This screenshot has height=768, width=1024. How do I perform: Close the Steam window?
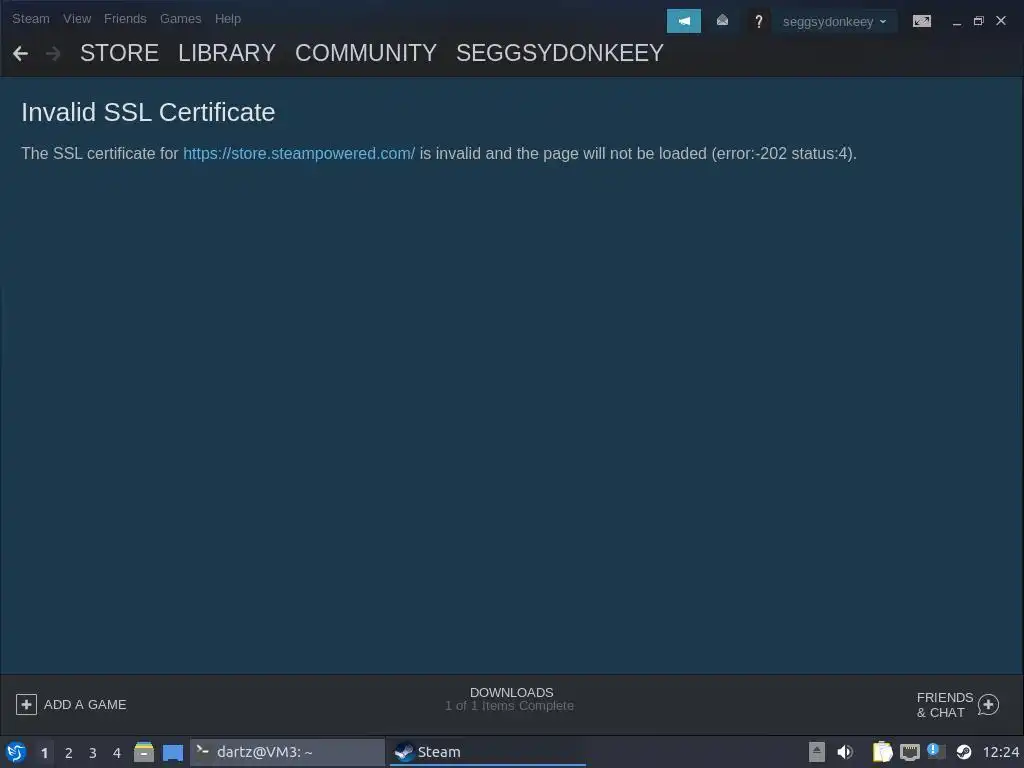click(1000, 21)
